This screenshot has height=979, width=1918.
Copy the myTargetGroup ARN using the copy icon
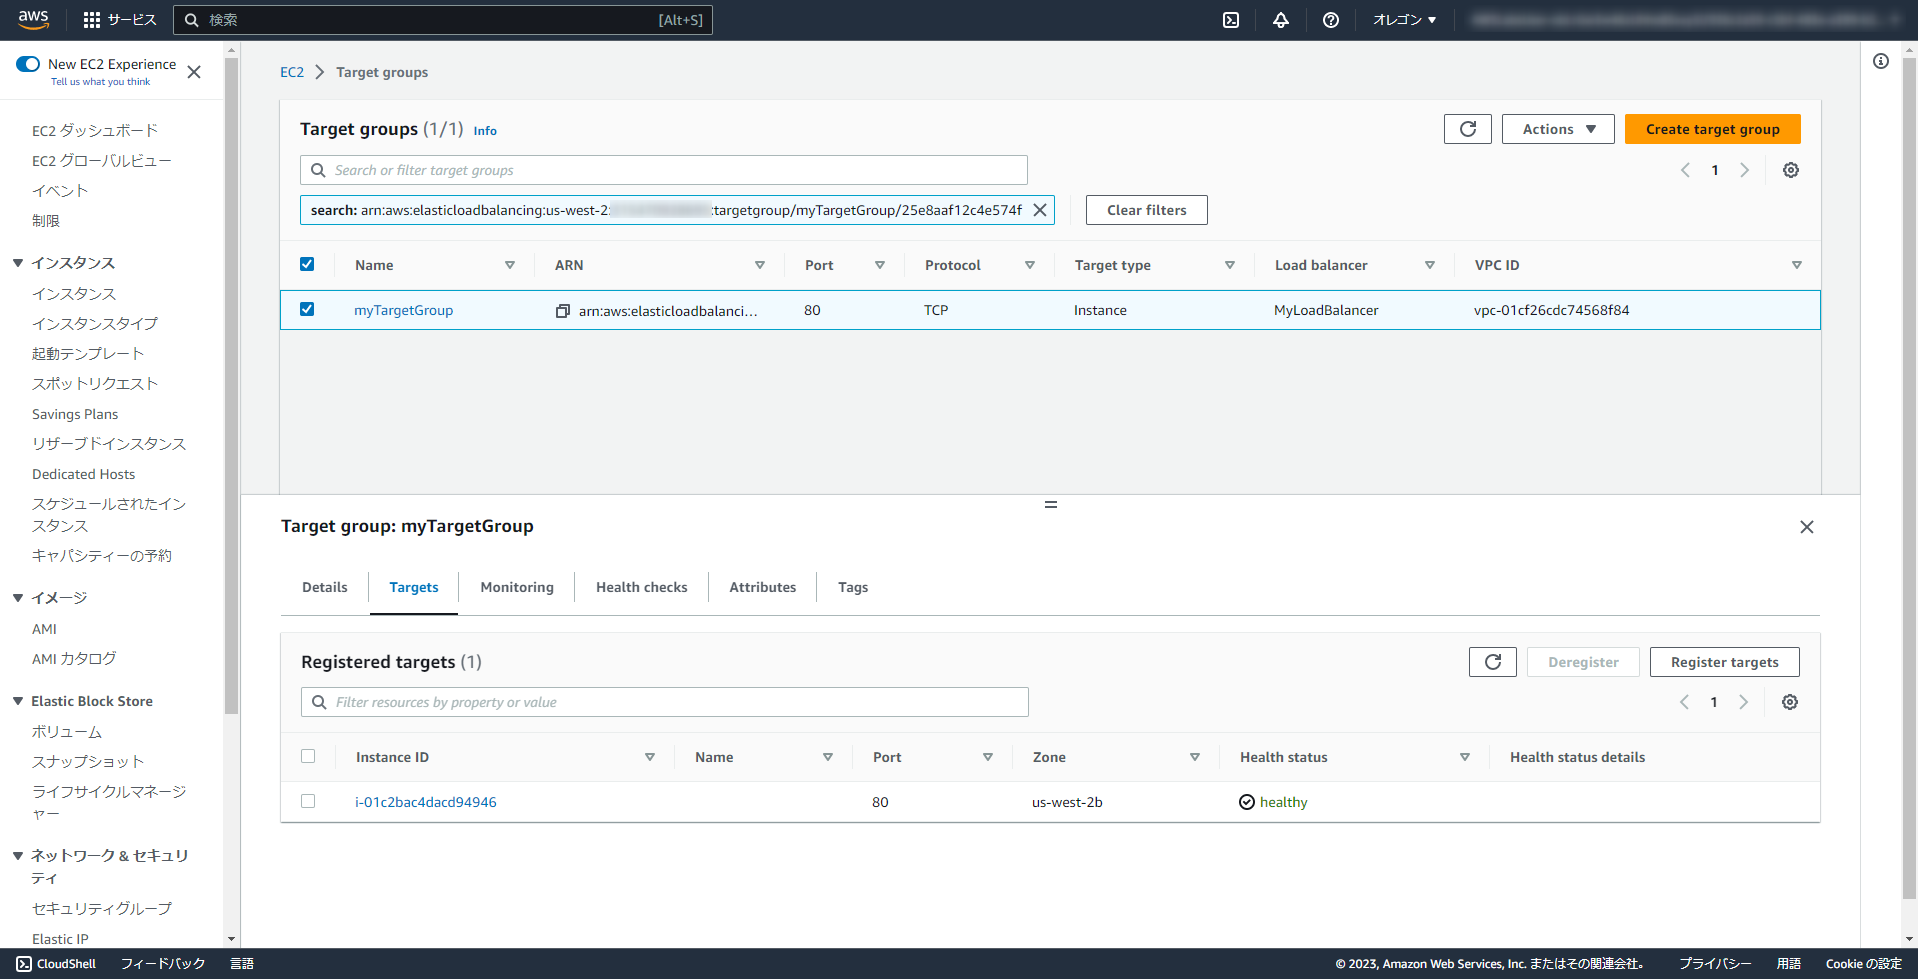tap(562, 310)
